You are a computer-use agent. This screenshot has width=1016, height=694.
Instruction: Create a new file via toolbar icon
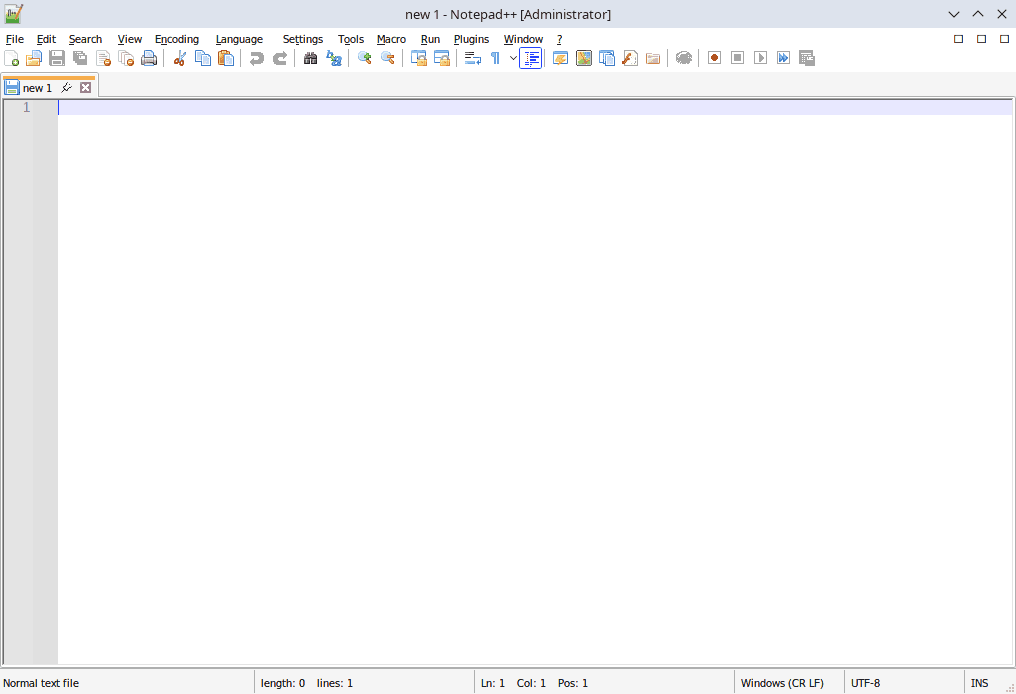[12, 58]
